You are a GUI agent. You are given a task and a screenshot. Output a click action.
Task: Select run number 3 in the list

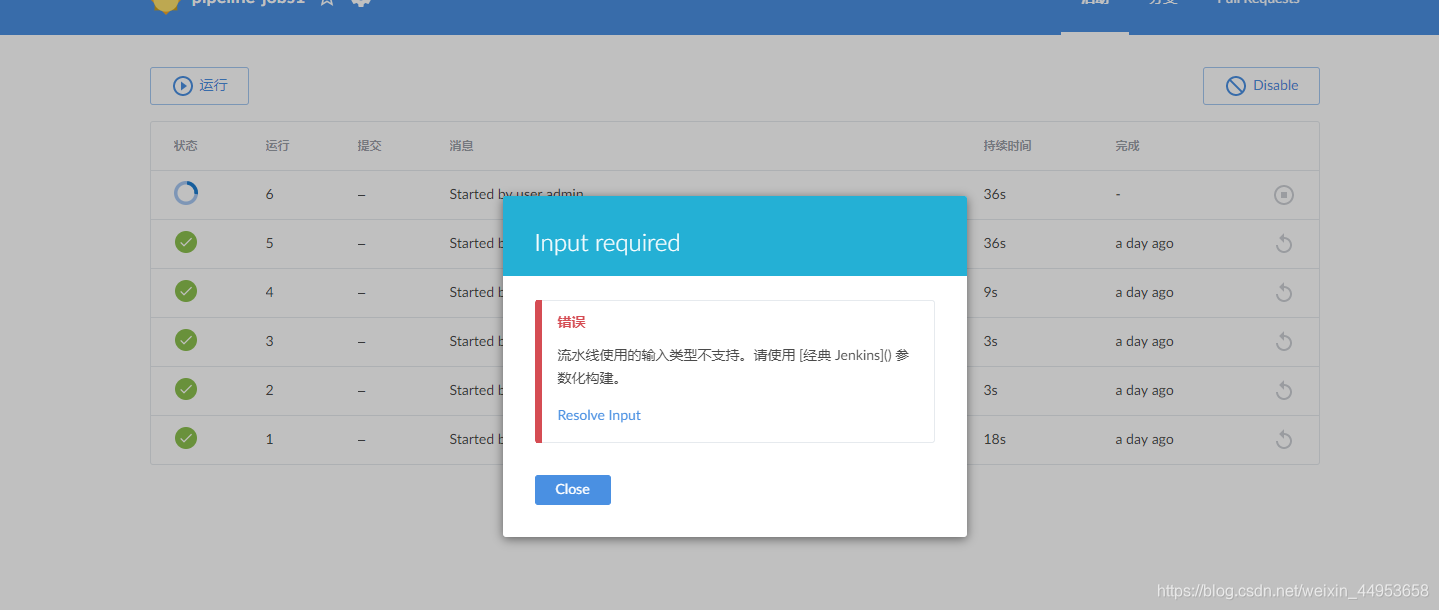pos(270,342)
